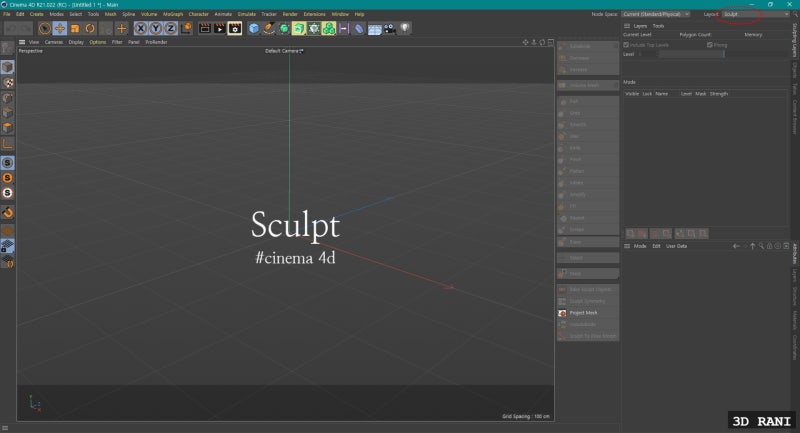The image size is (800, 433).
Task: Select the Live Selection tool
Action: [x=44, y=29]
